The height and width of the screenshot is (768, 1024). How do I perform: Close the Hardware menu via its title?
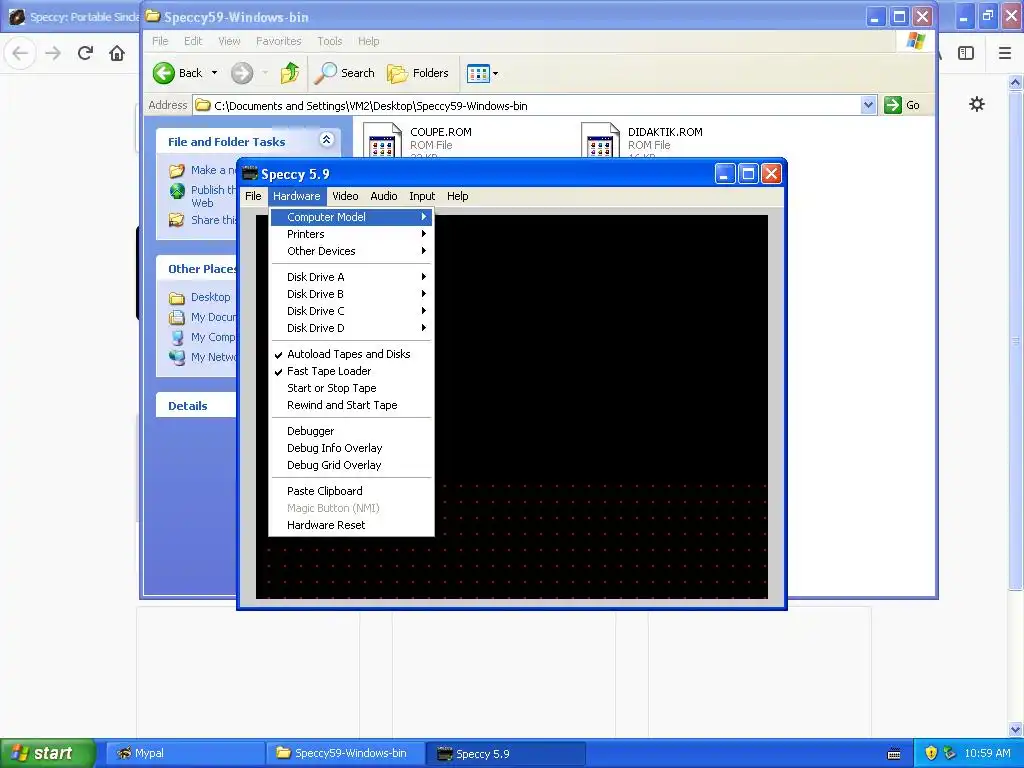click(296, 196)
